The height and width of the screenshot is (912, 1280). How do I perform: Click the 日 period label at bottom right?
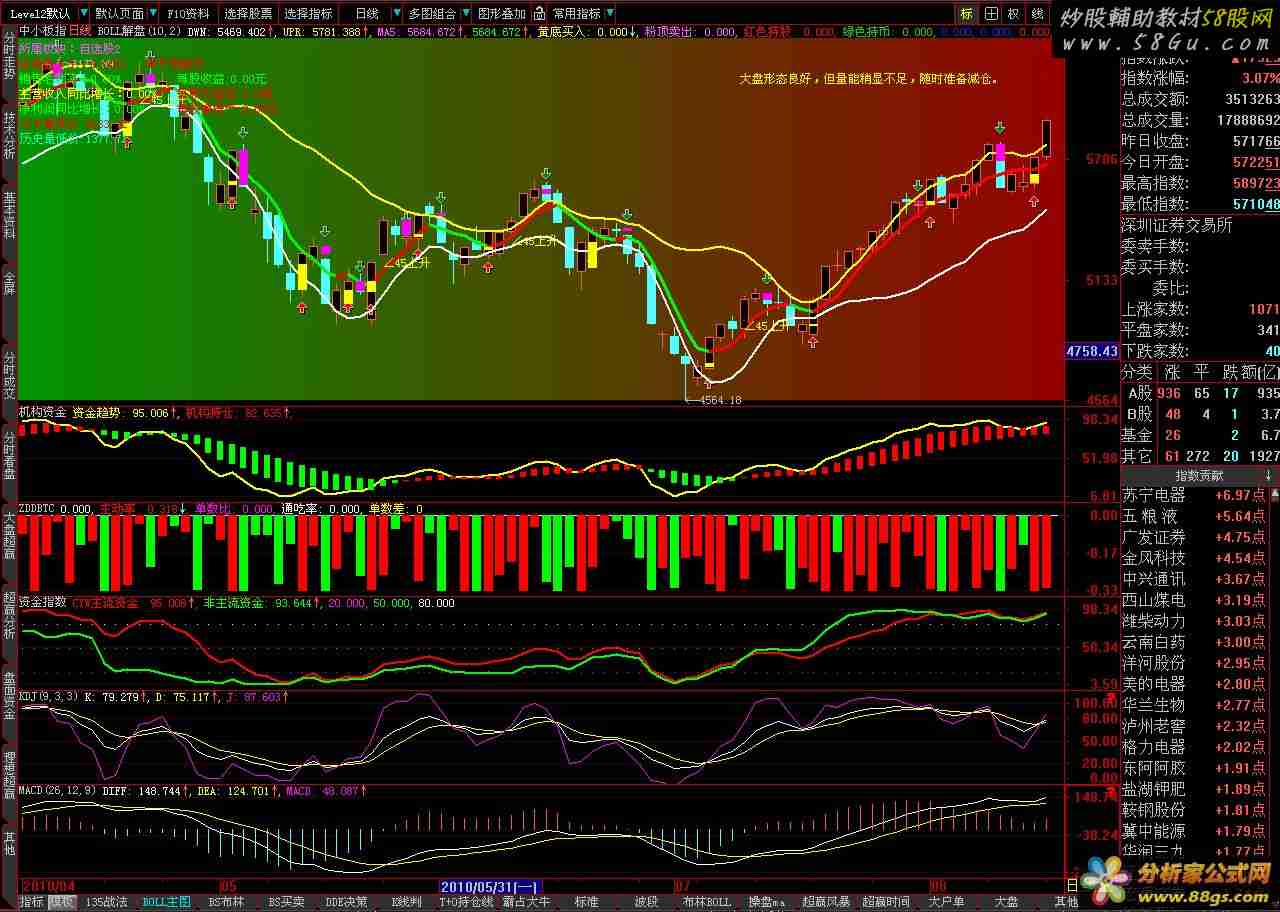coord(1072,886)
